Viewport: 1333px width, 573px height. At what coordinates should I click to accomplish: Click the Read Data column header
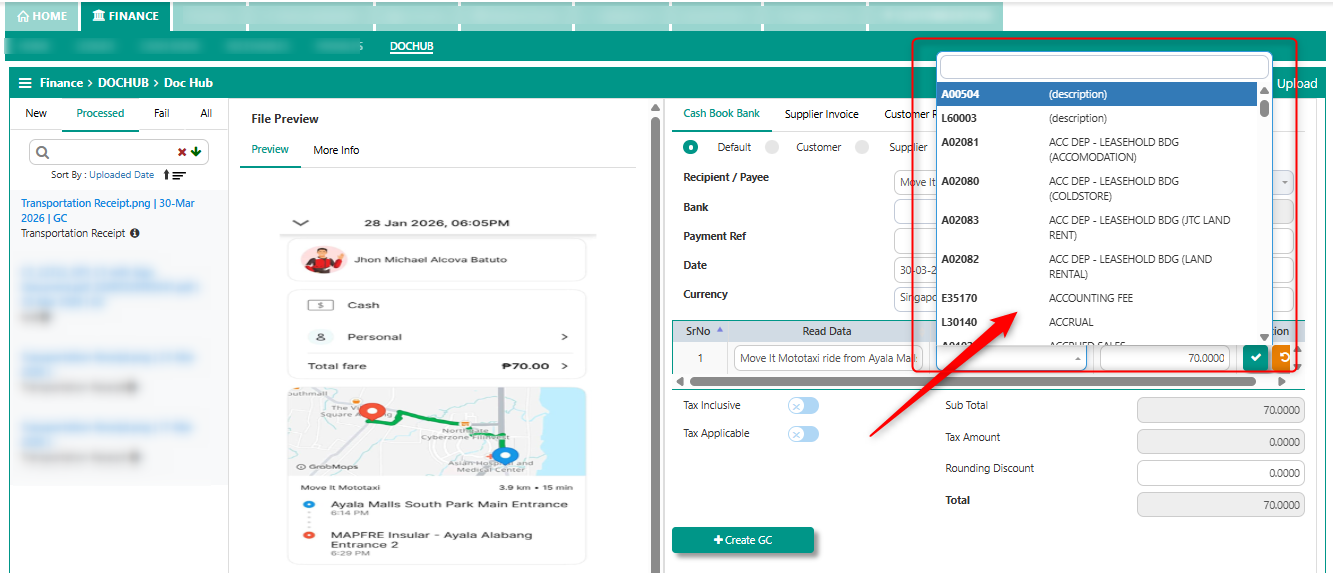tap(827, 331)
